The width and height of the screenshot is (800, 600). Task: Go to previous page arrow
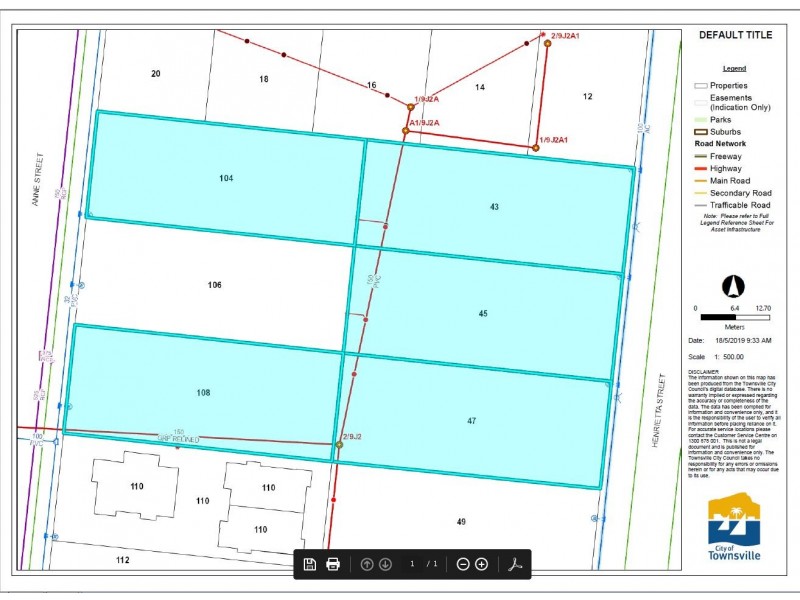[x=367, y=564]
